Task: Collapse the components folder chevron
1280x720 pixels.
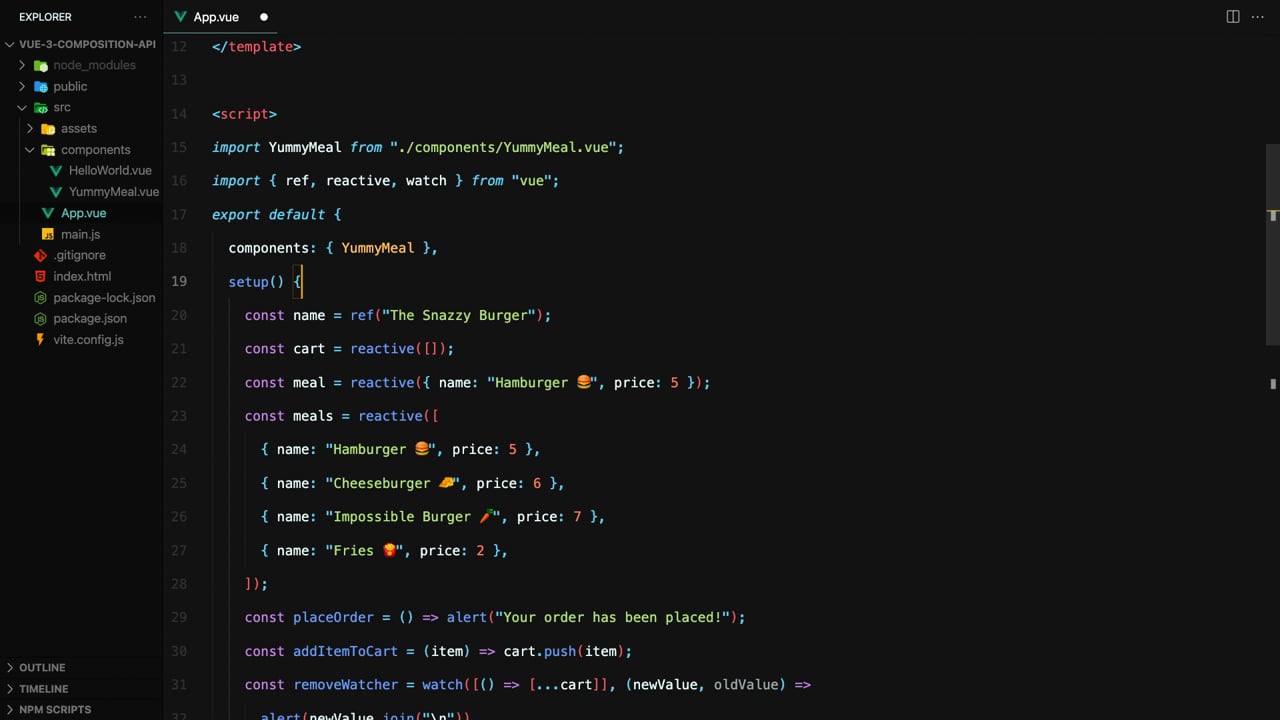Action: (30, 150)
